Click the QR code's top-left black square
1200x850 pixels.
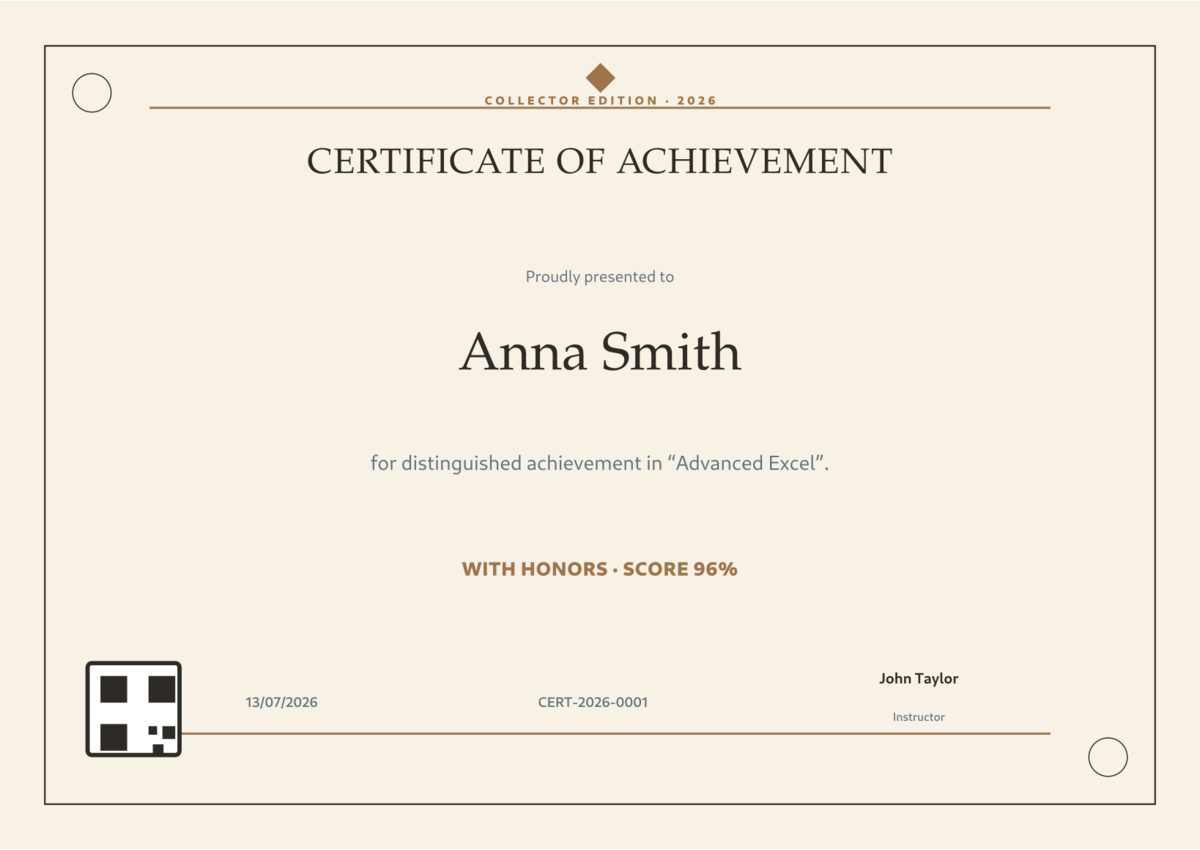tap(114, 689)
